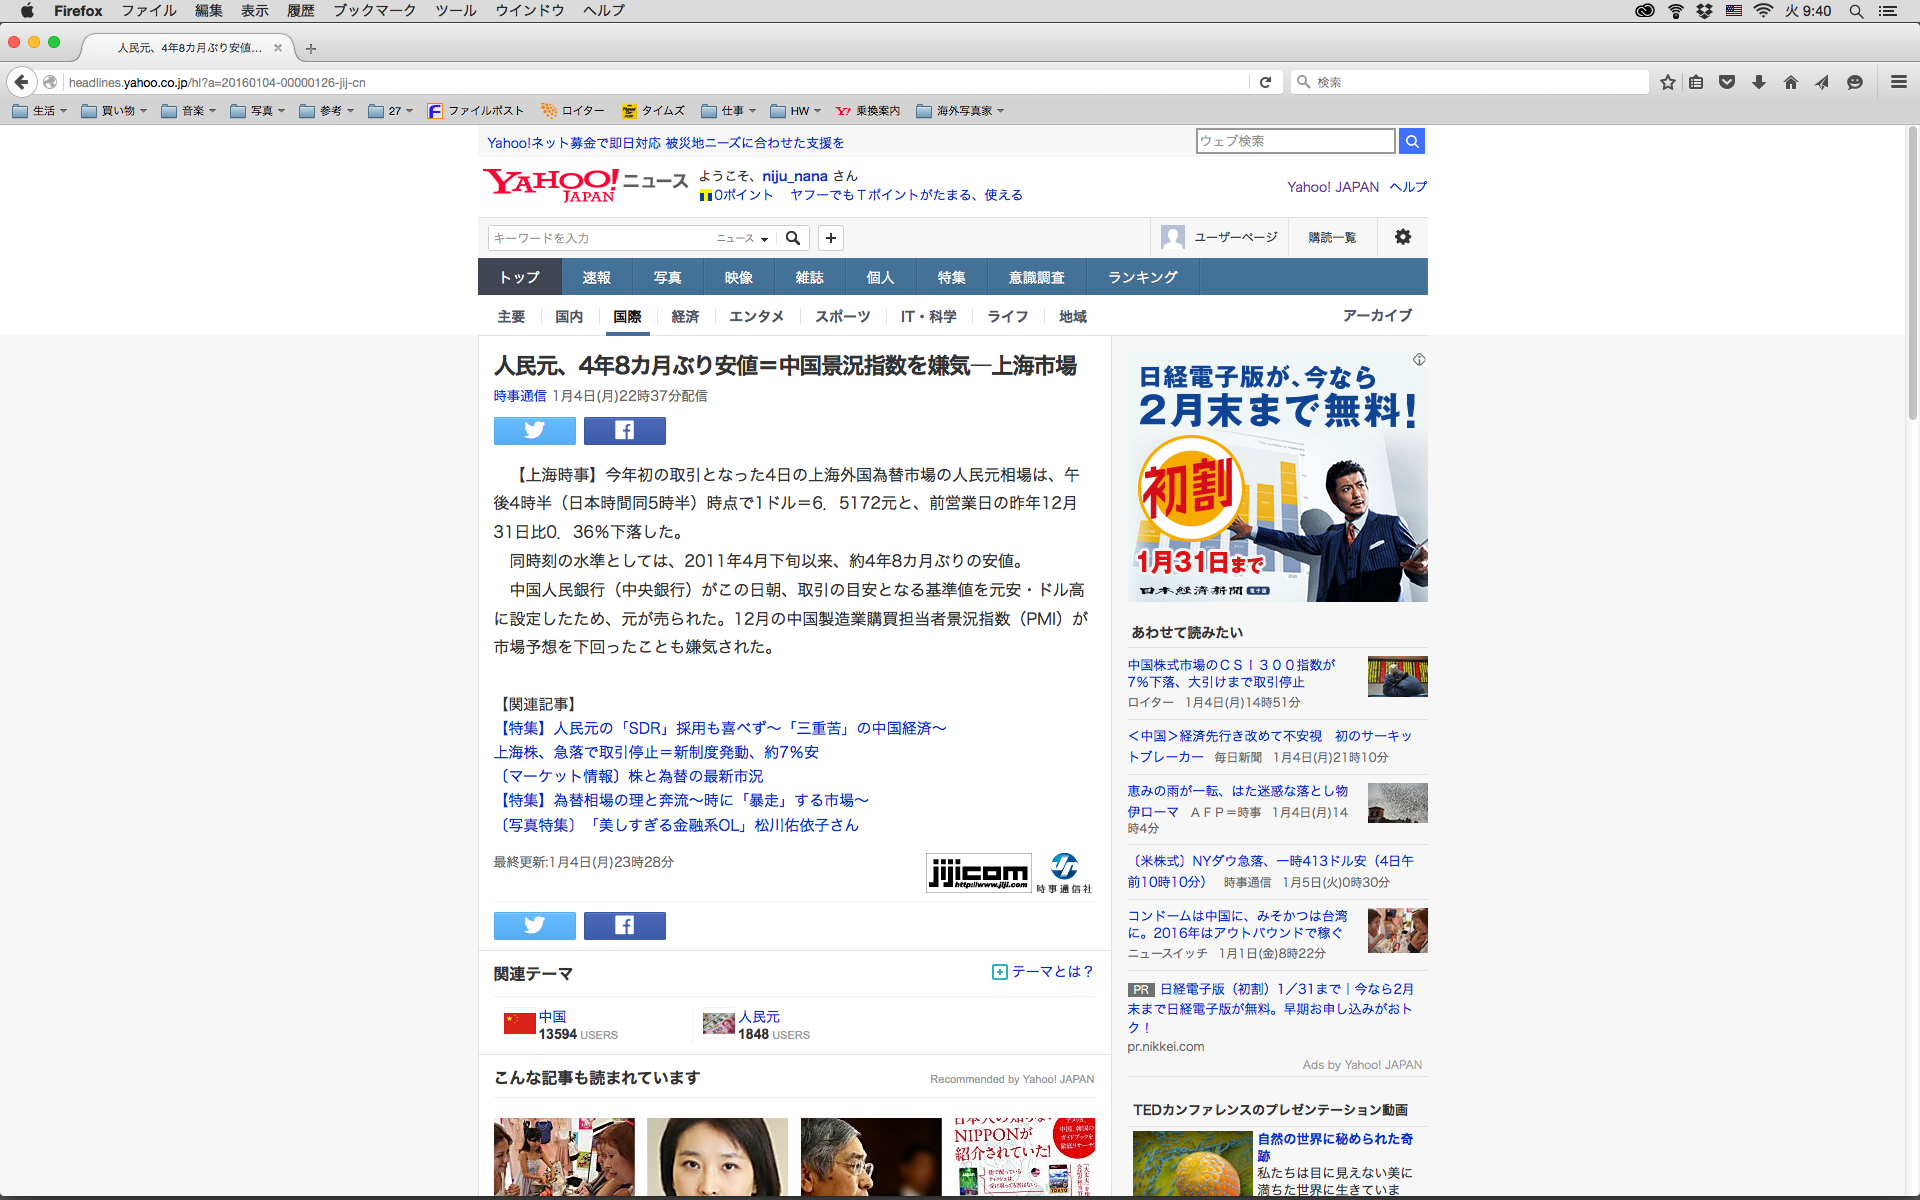1920x1200 pixels.
Task: Click the blue web search magnifier button
Action: point(1411,141)
